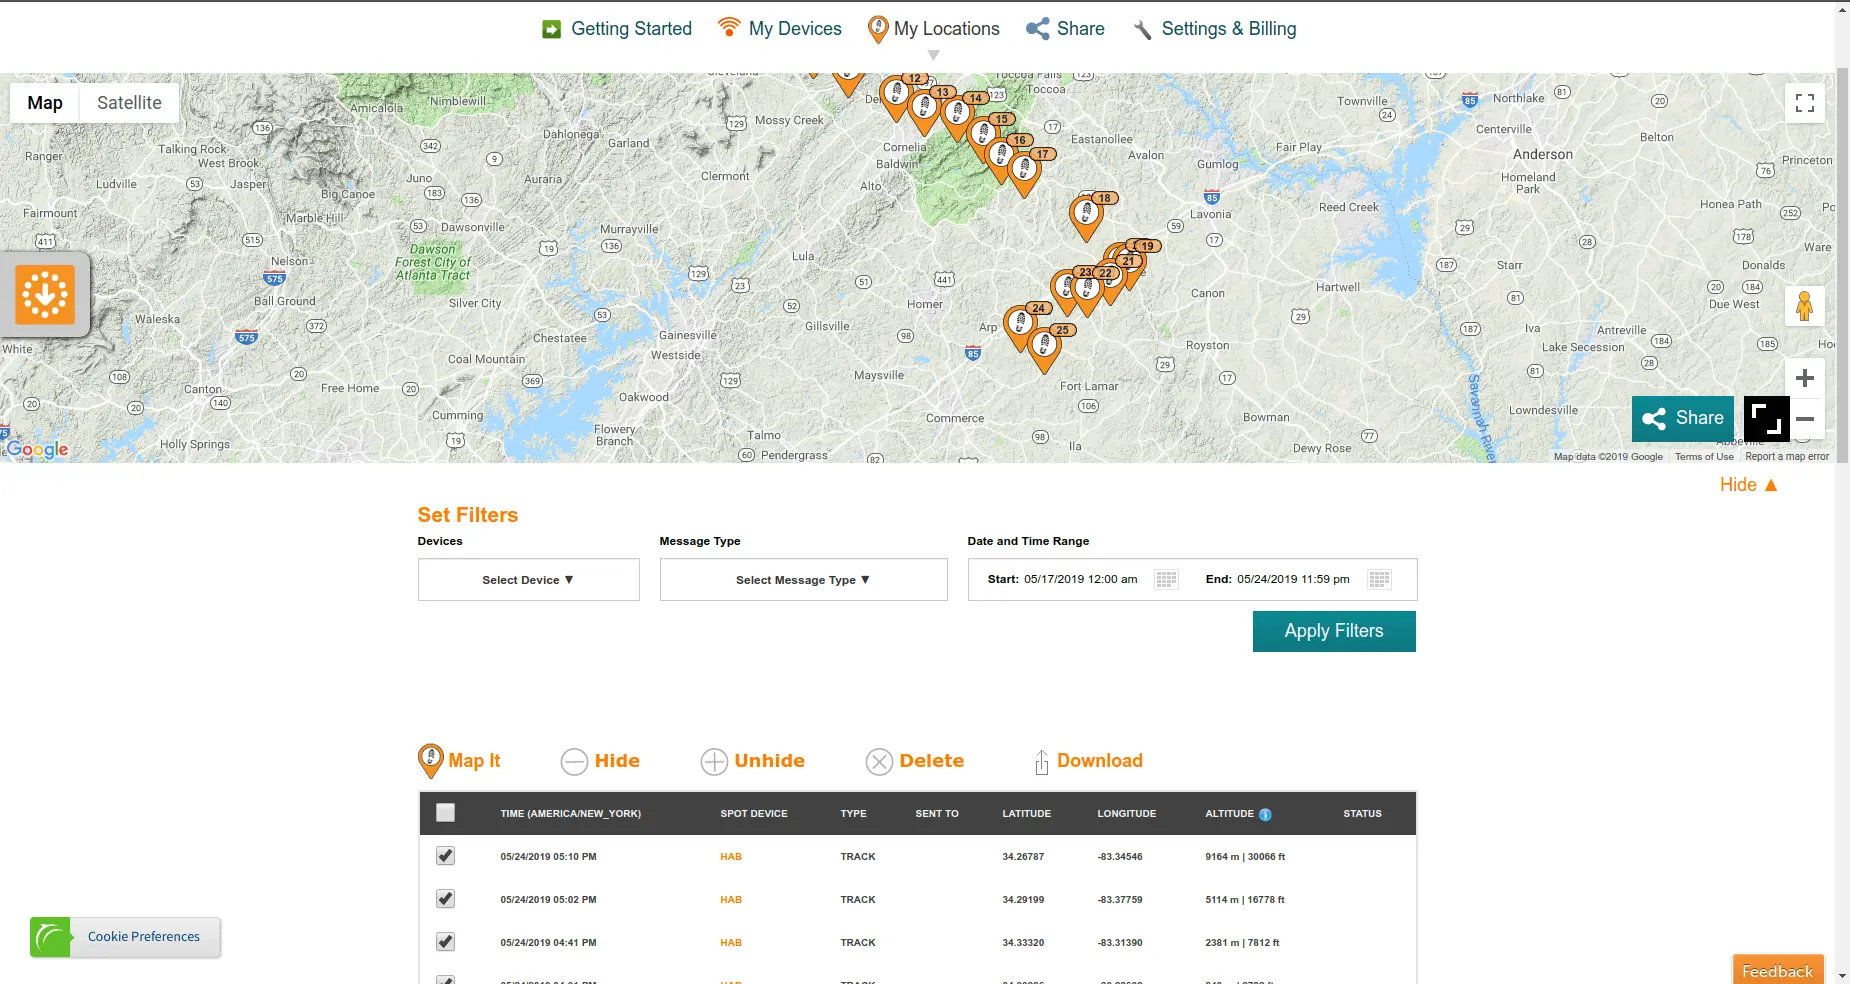Toggle select-all checkbox in table header
The width and height of the screenshot is (1850, 984).
click(445, 813)
